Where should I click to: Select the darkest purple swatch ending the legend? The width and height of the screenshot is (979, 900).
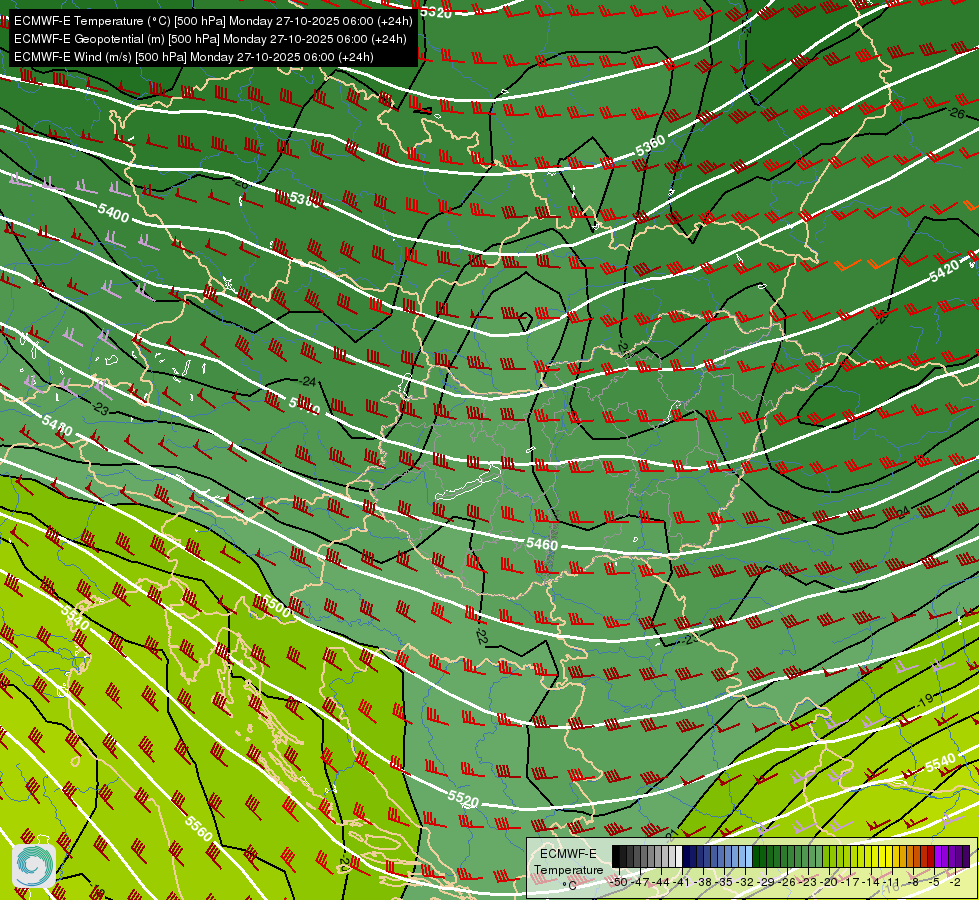pos(966,856)
